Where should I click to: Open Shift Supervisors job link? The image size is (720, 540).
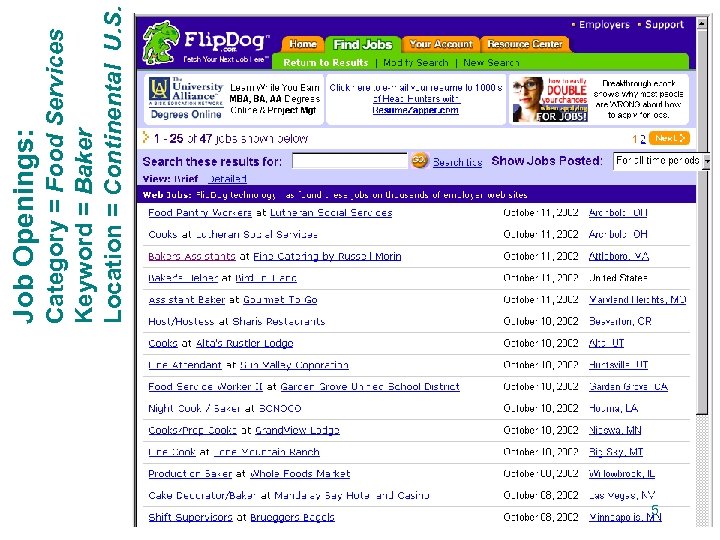(190, 517)
